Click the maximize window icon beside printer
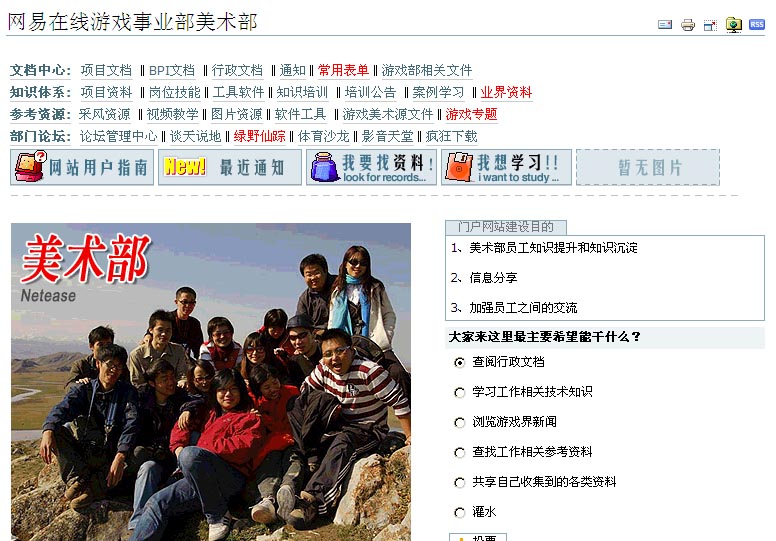The image size is (776, 541). click(x=710, y=25)
